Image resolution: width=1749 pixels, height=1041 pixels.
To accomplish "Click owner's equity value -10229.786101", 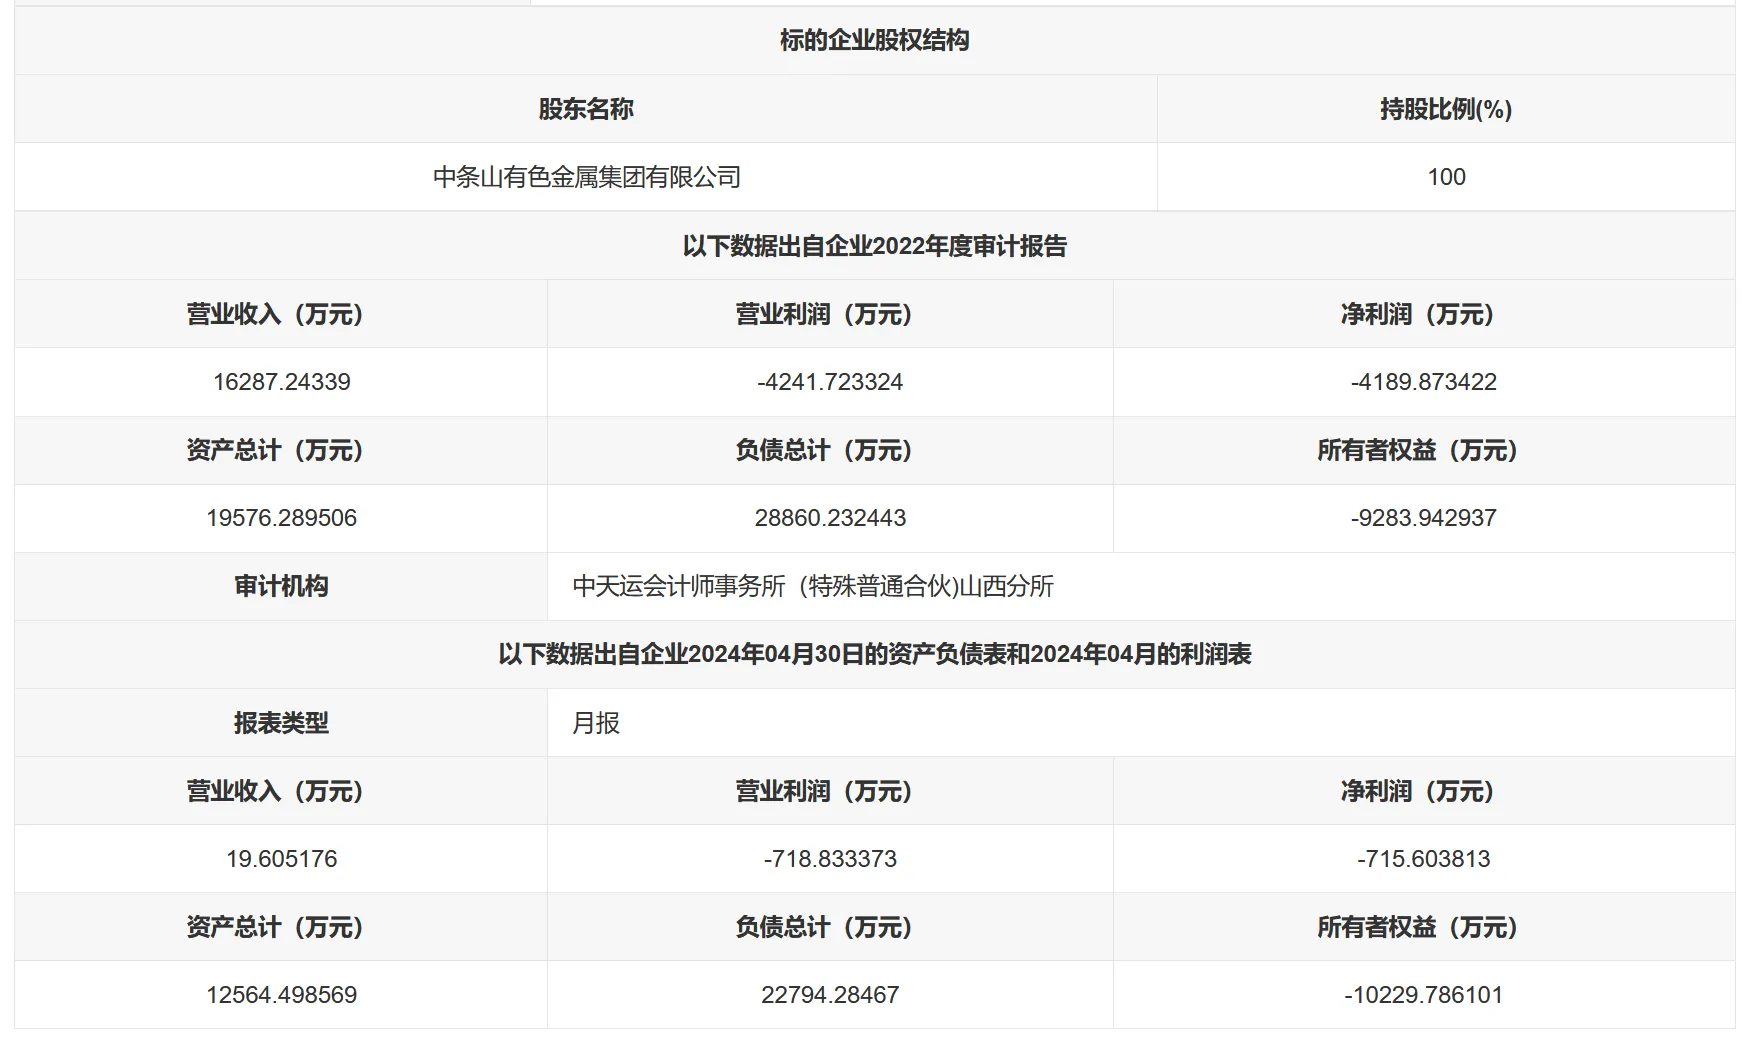I will pyautogui.click(x=1423, y=995).
